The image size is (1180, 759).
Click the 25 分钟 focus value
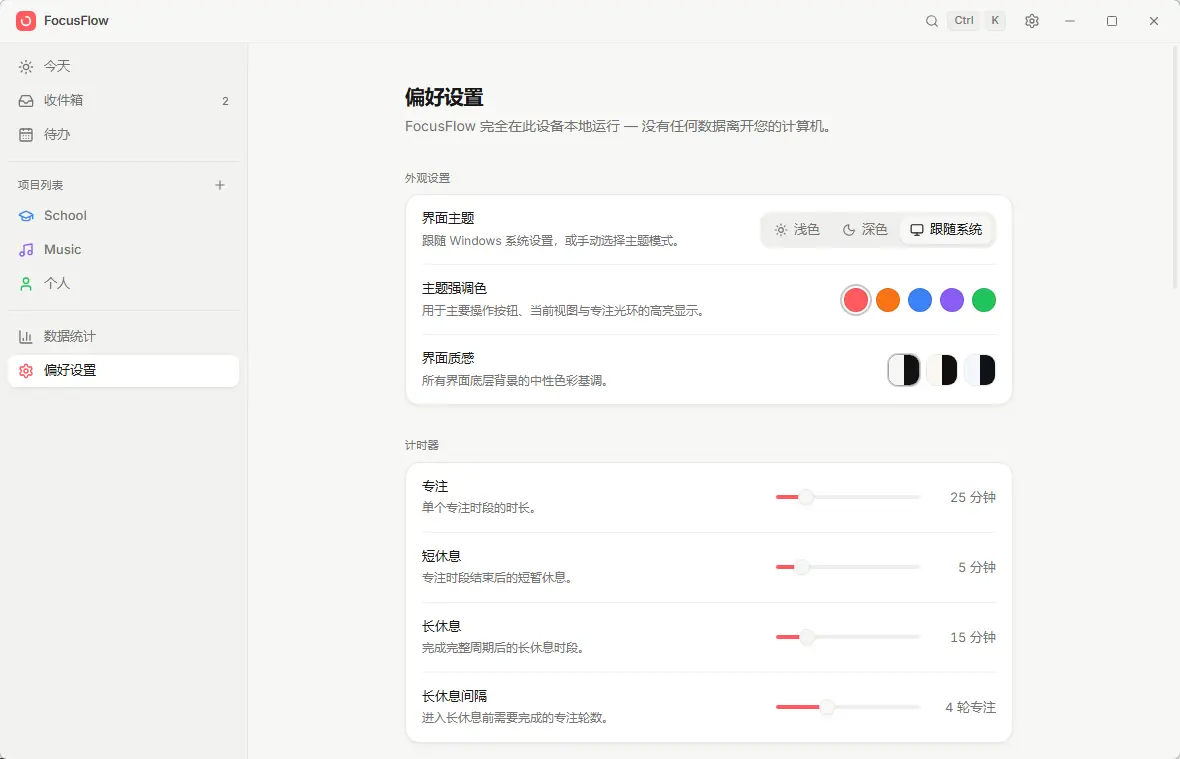pyautogui.click(x=972, y=497)
